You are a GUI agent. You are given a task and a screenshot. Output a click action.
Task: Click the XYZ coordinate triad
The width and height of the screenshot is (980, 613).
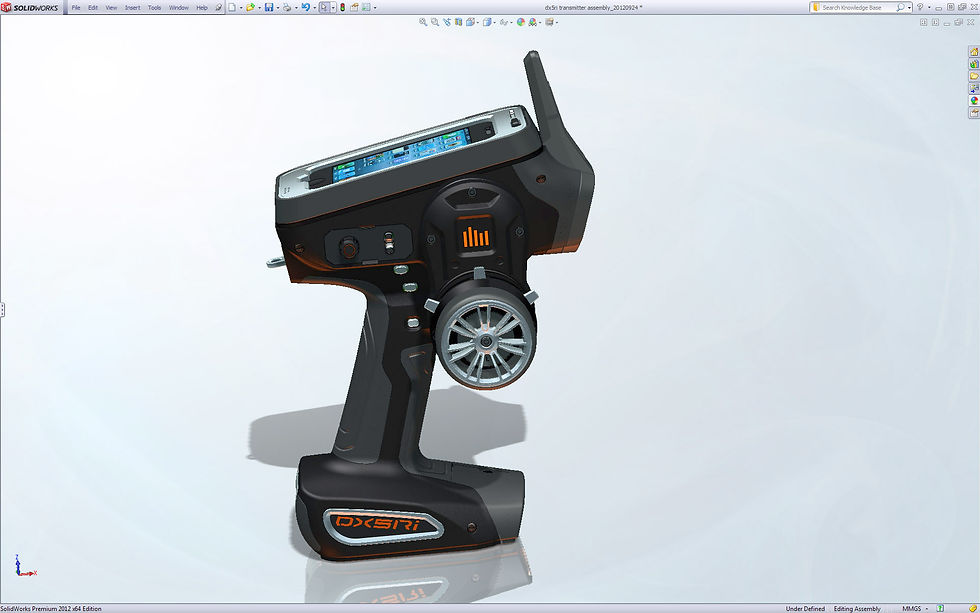(x=25, y=566)
